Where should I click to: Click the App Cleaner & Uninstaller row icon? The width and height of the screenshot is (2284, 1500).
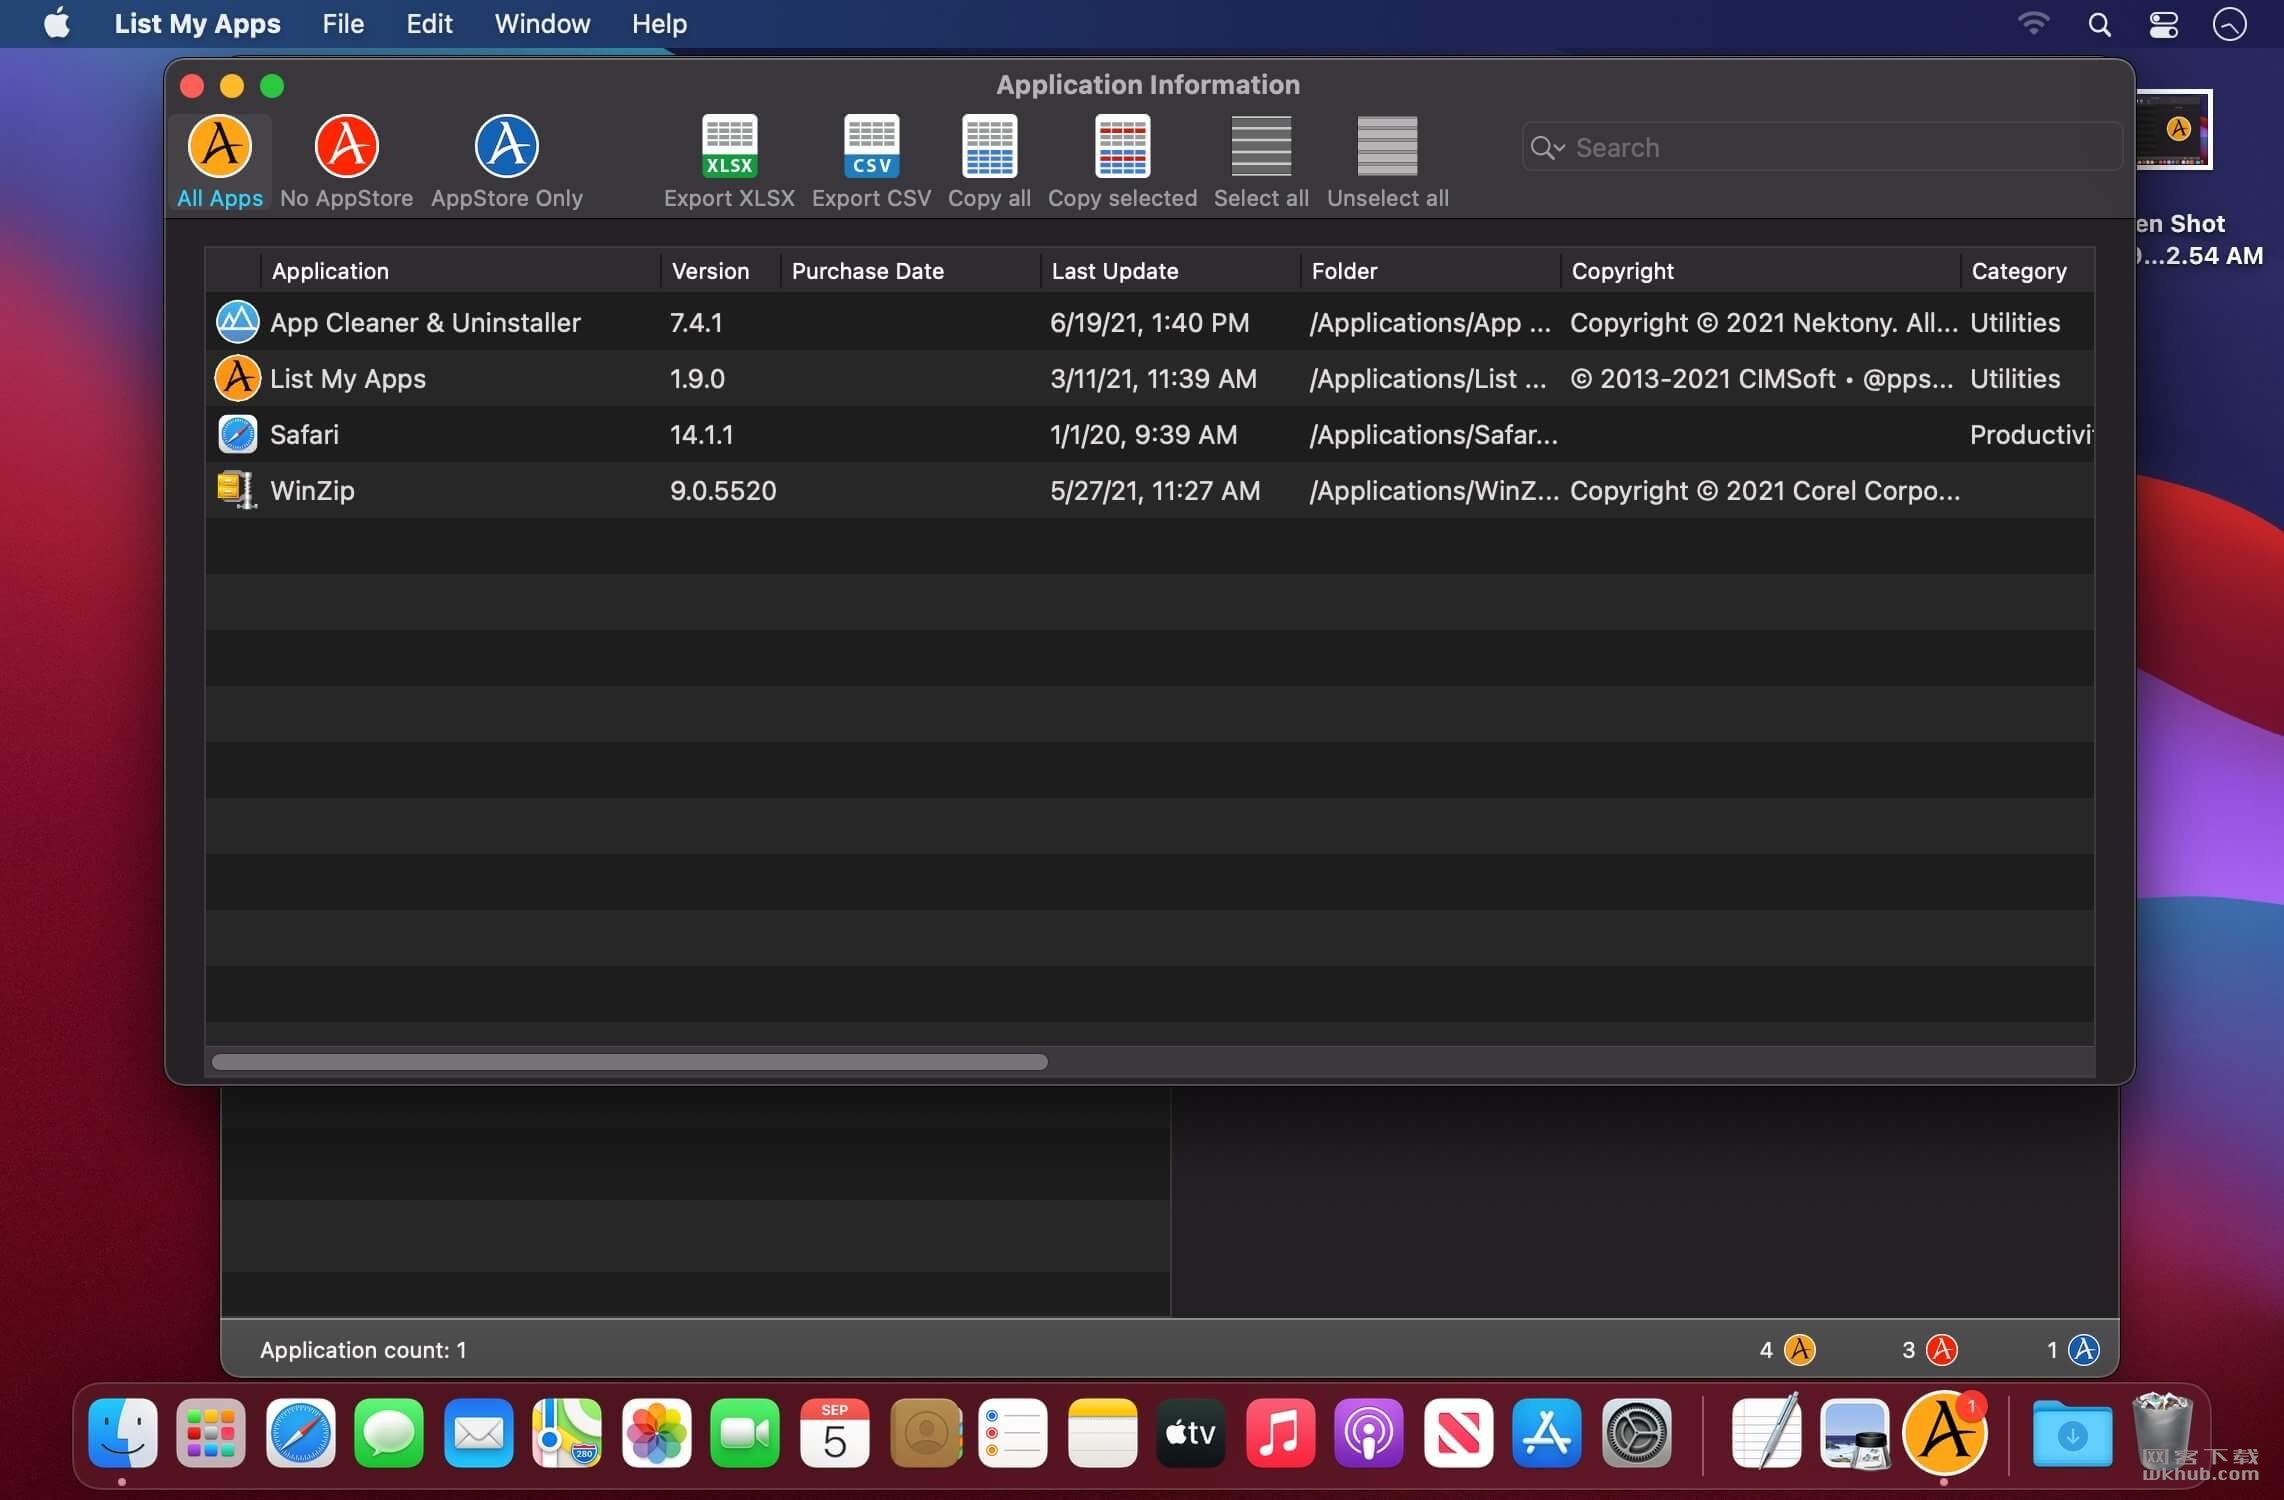[237, 322]
